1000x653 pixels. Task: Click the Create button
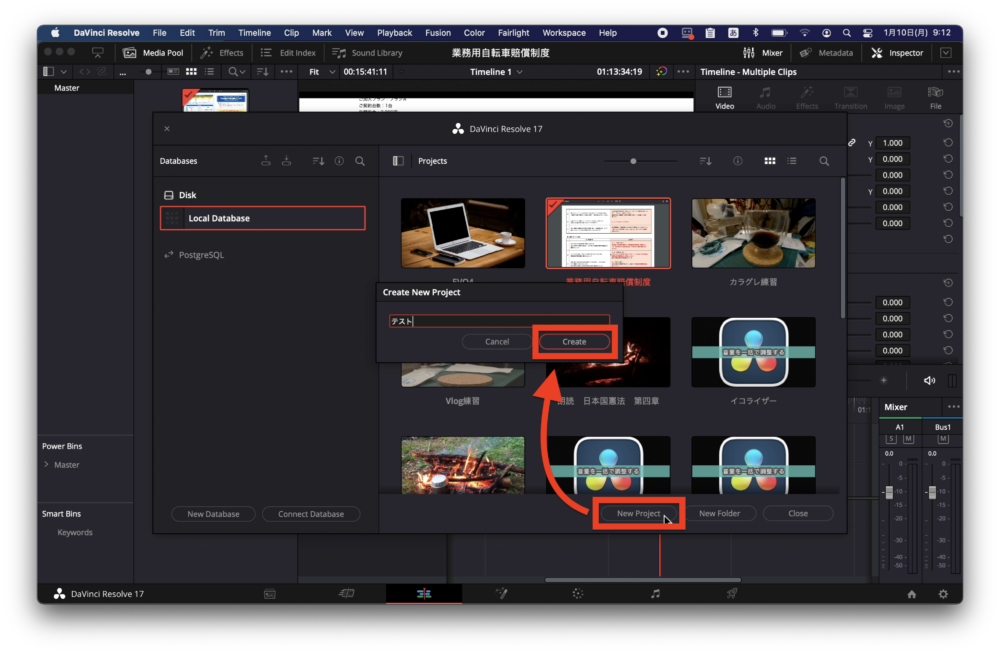tap(574, 342)
